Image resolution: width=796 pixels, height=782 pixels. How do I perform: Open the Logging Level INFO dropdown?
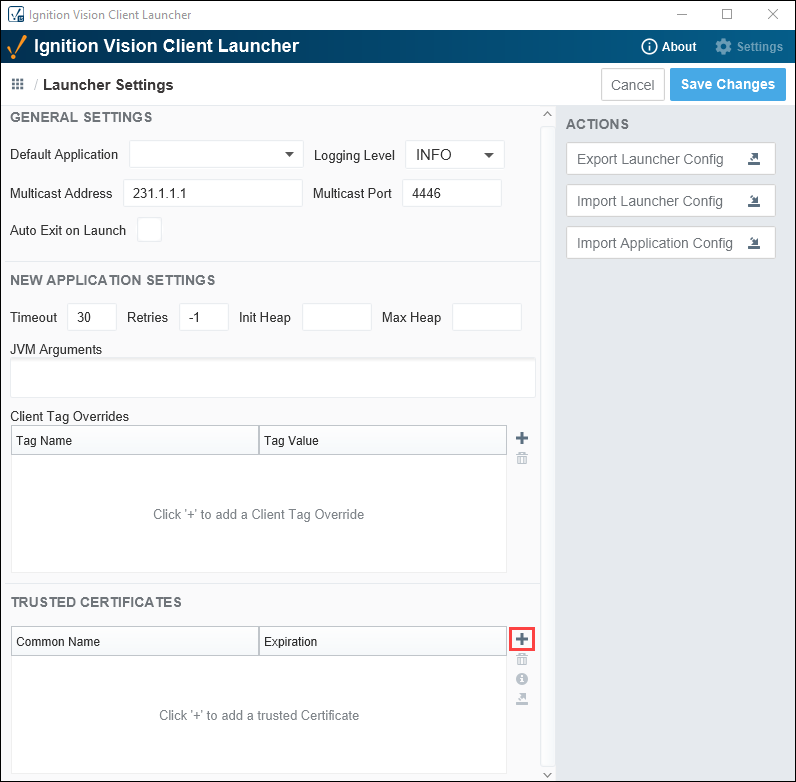[x=455, y=154]
